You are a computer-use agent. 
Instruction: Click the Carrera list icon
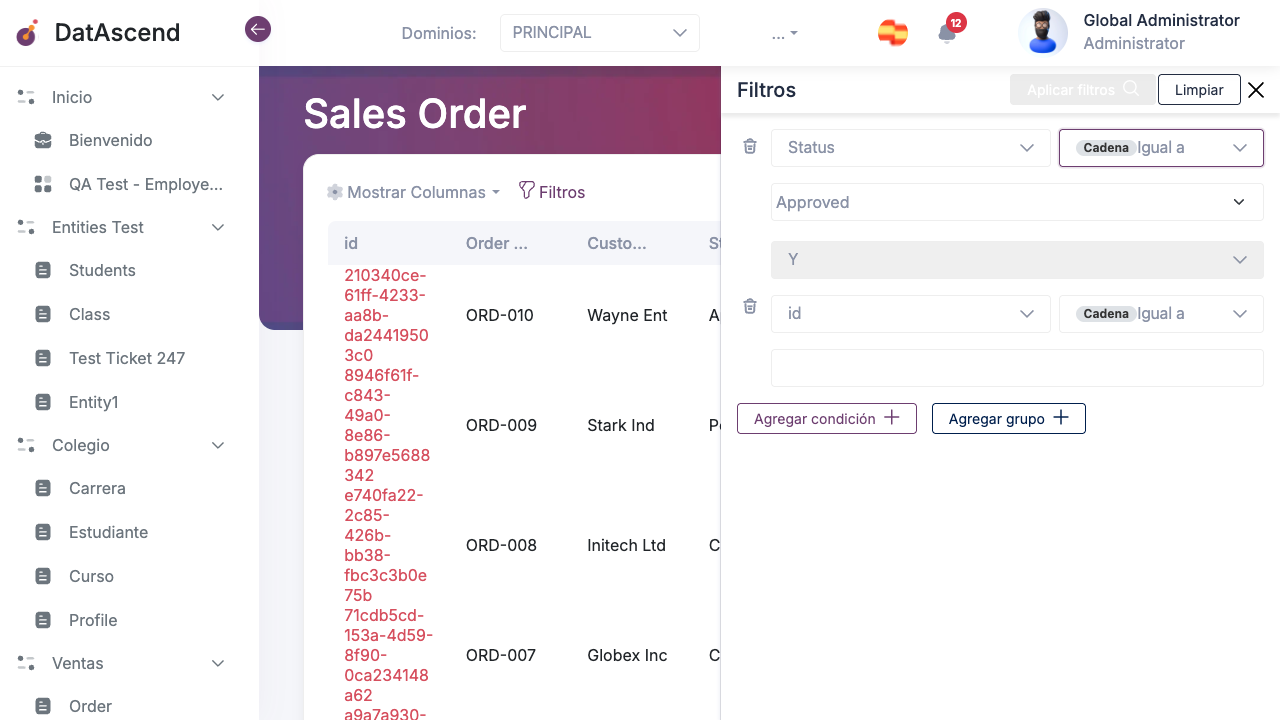(x=43, y=488)
